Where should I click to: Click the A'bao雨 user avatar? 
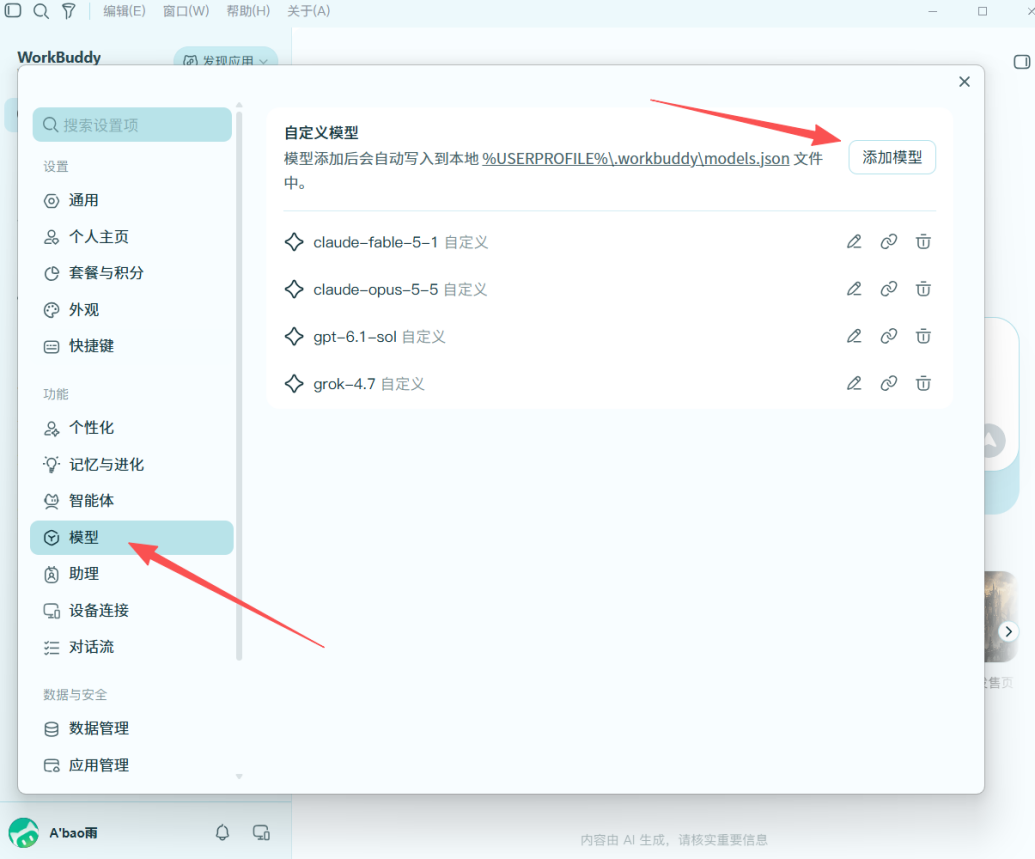(24, 833)
